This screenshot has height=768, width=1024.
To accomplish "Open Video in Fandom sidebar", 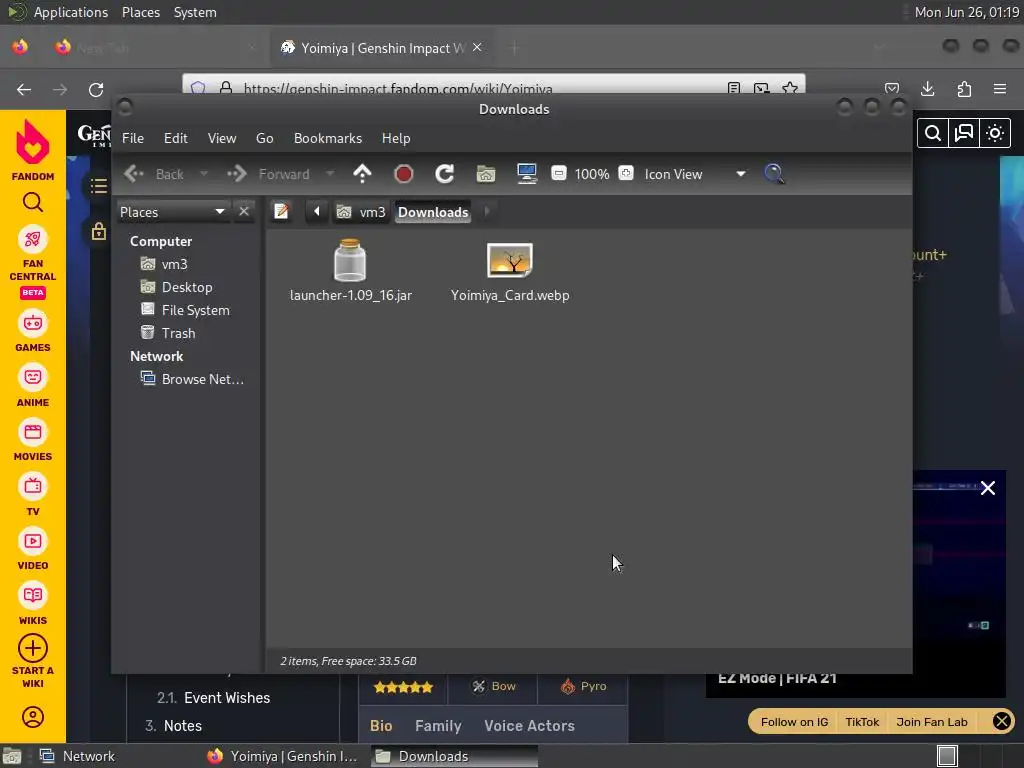I will (33, 550).
